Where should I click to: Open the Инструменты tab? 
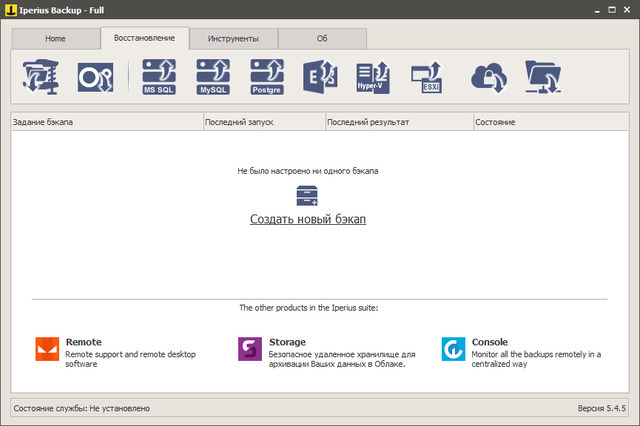point(233,39)
